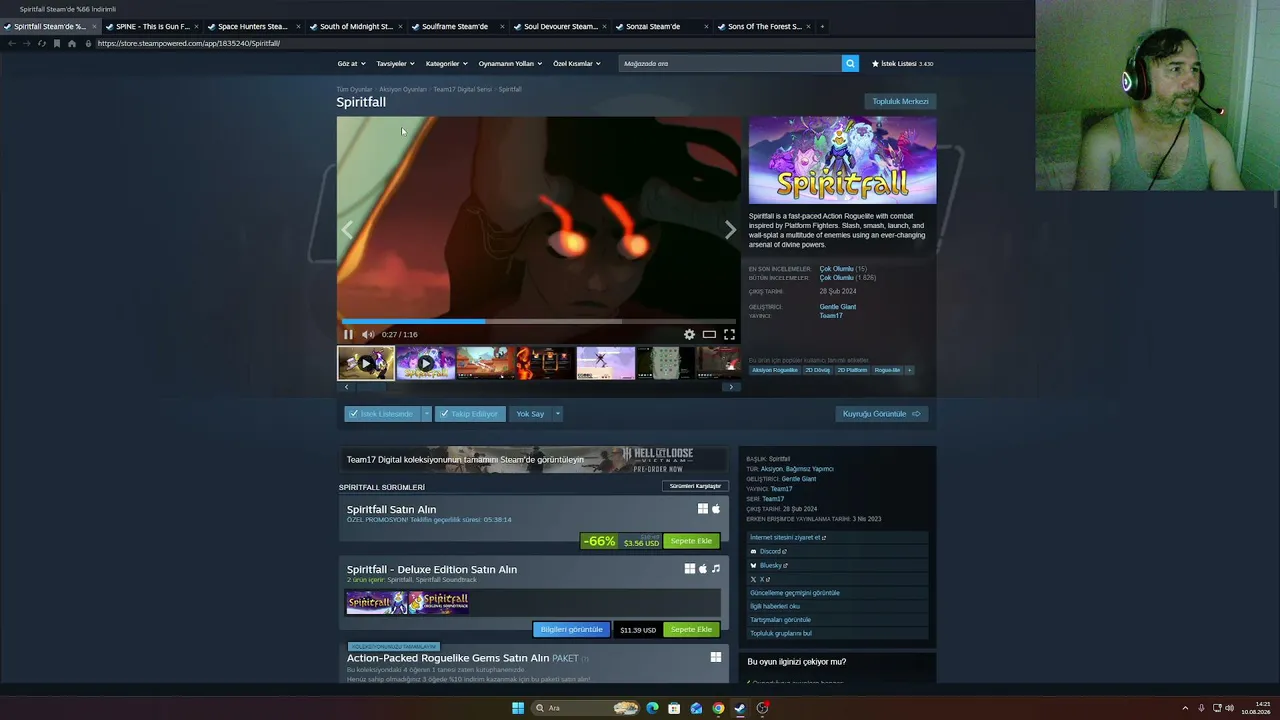Click the store search magnifier button
Viewport: 1280px width, 720px height.
coord(850,63)
